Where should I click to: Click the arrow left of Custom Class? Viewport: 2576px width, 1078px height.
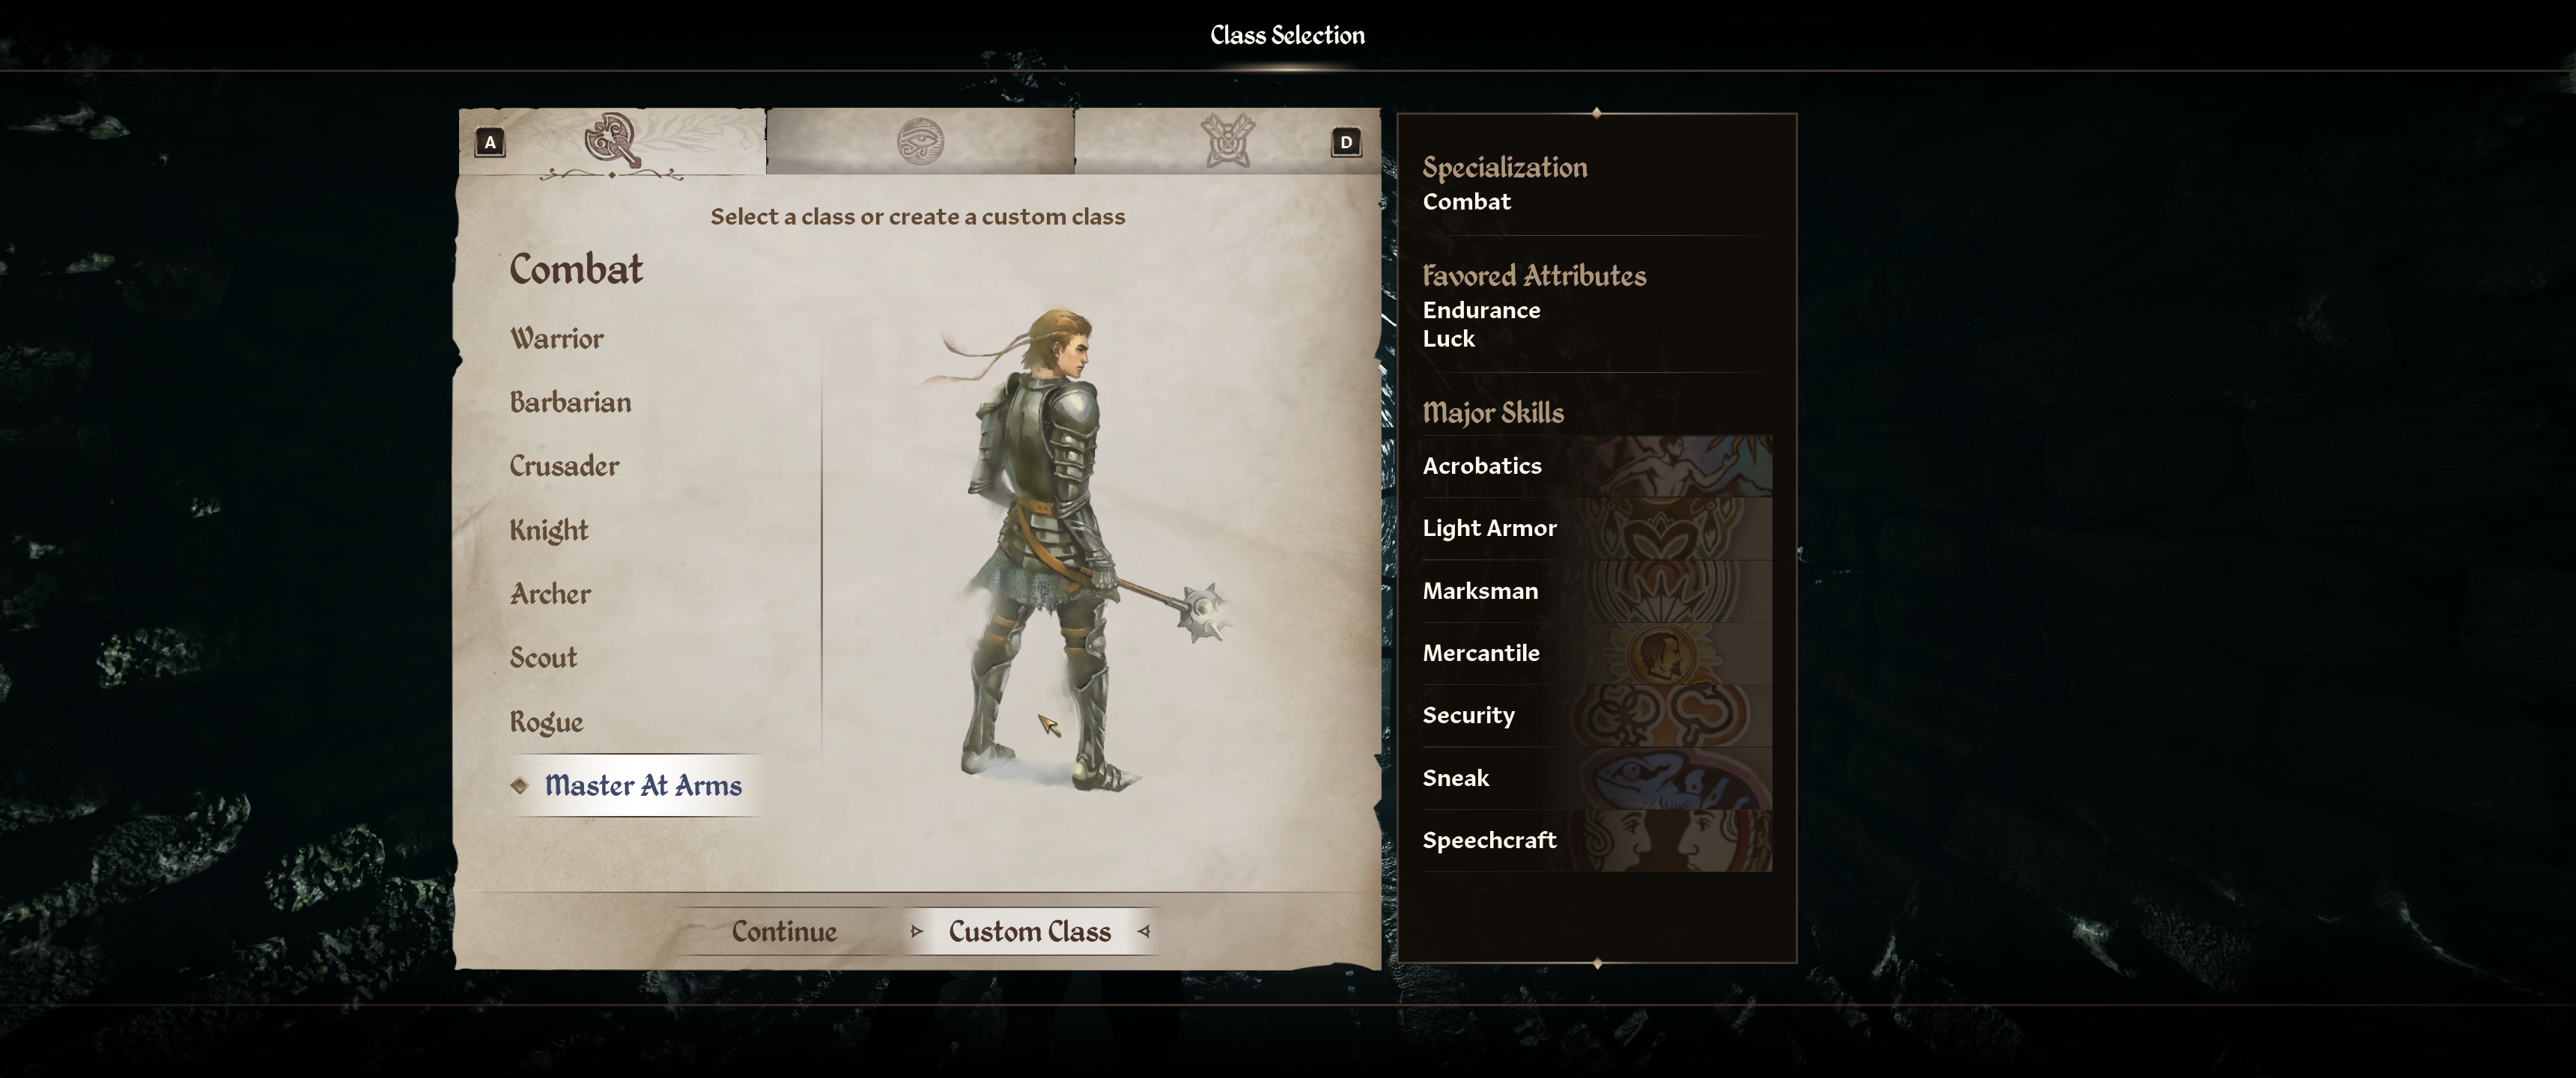click(x=917, y=931)
